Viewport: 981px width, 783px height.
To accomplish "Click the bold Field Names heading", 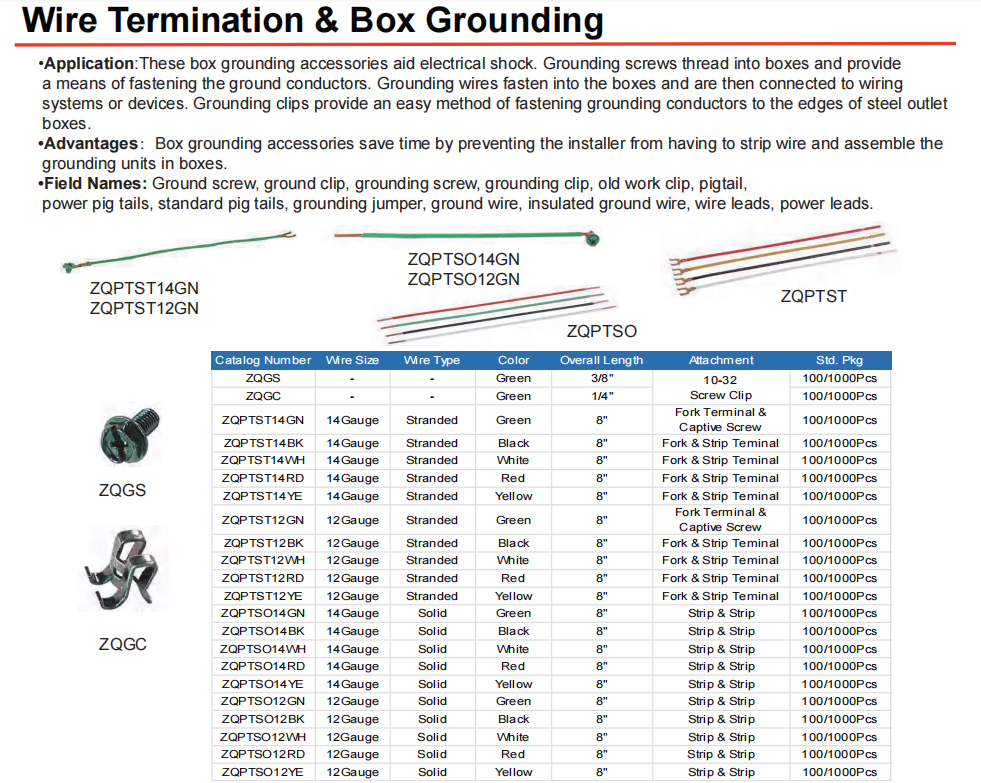I will [95, 184].
